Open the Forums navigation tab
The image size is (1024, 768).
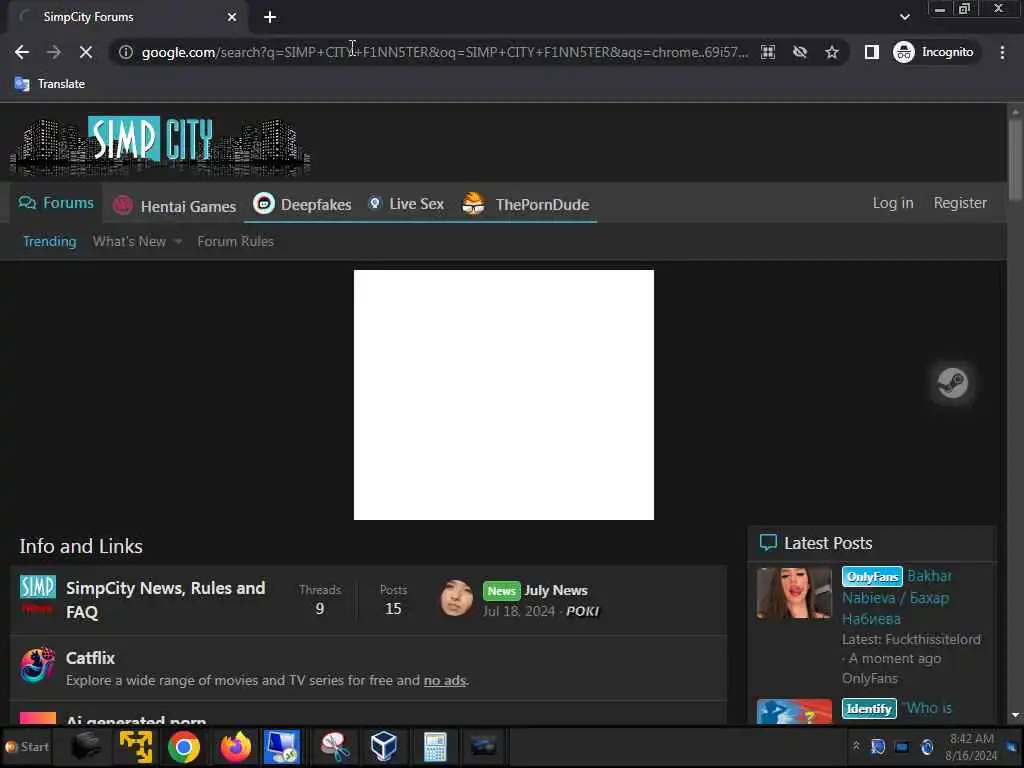pos(56,203)
